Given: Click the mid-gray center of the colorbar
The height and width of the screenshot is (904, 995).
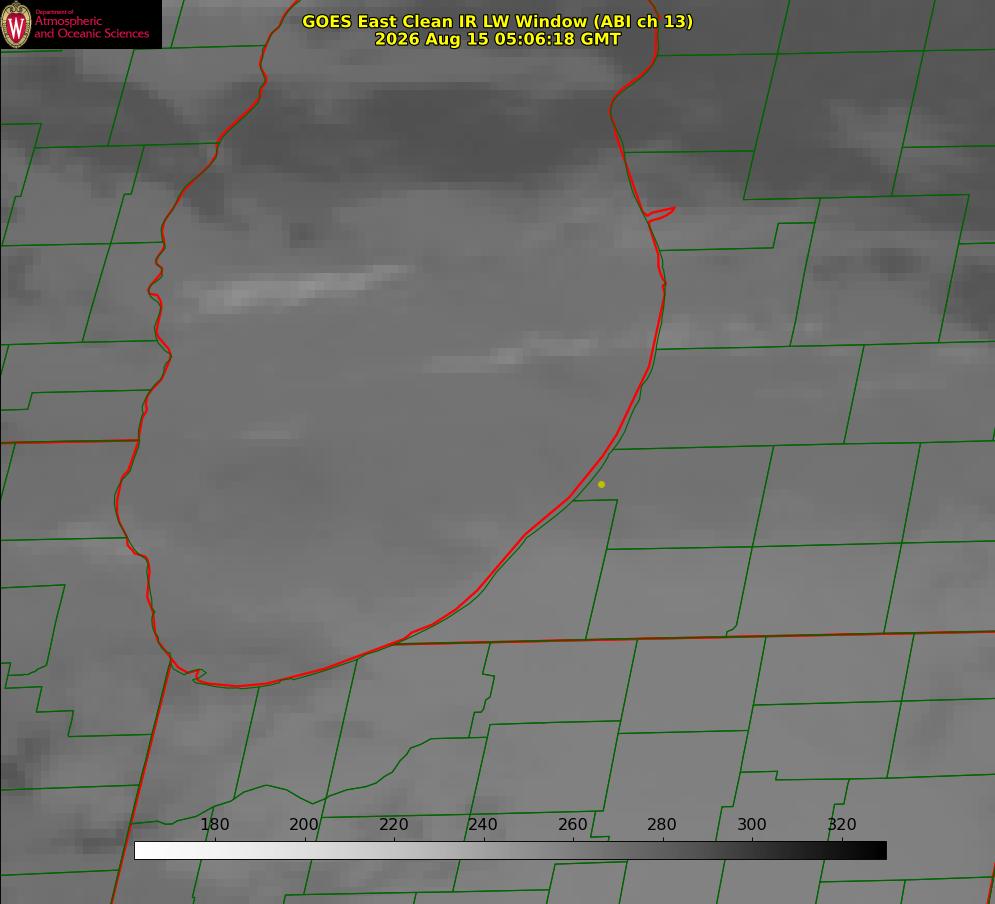Looking at the screenshot, I should click(x=510, y=850).
